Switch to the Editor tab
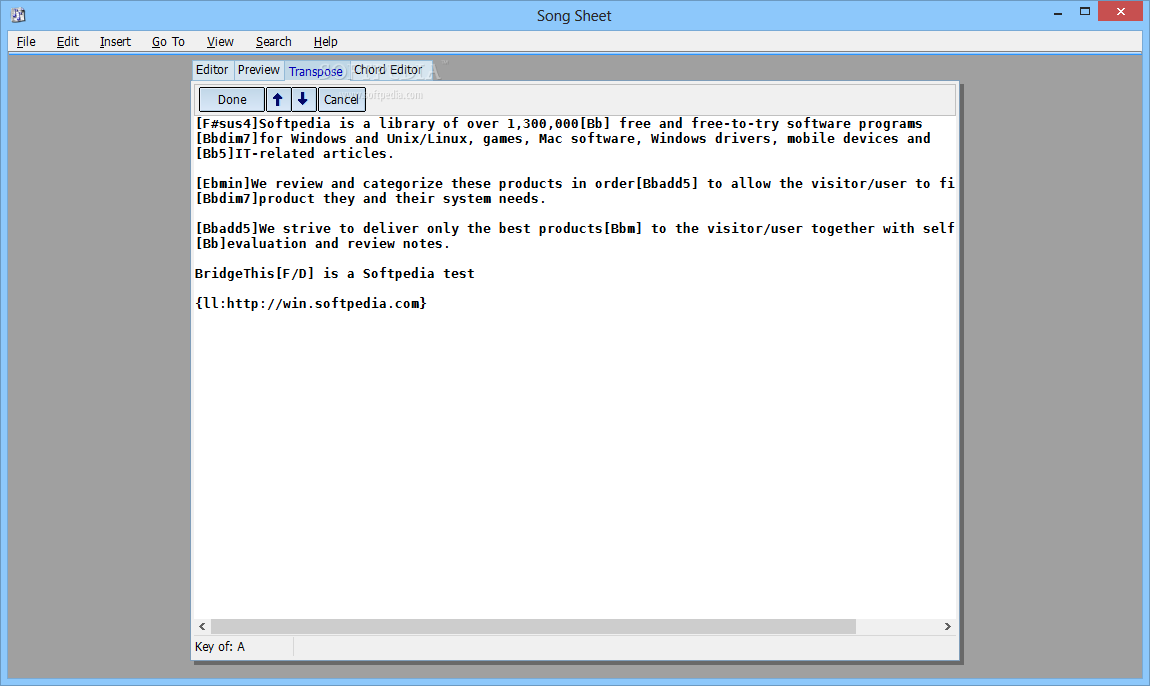Image resolution: width=1150 pixels, height=686 pixels. (212, 70)
